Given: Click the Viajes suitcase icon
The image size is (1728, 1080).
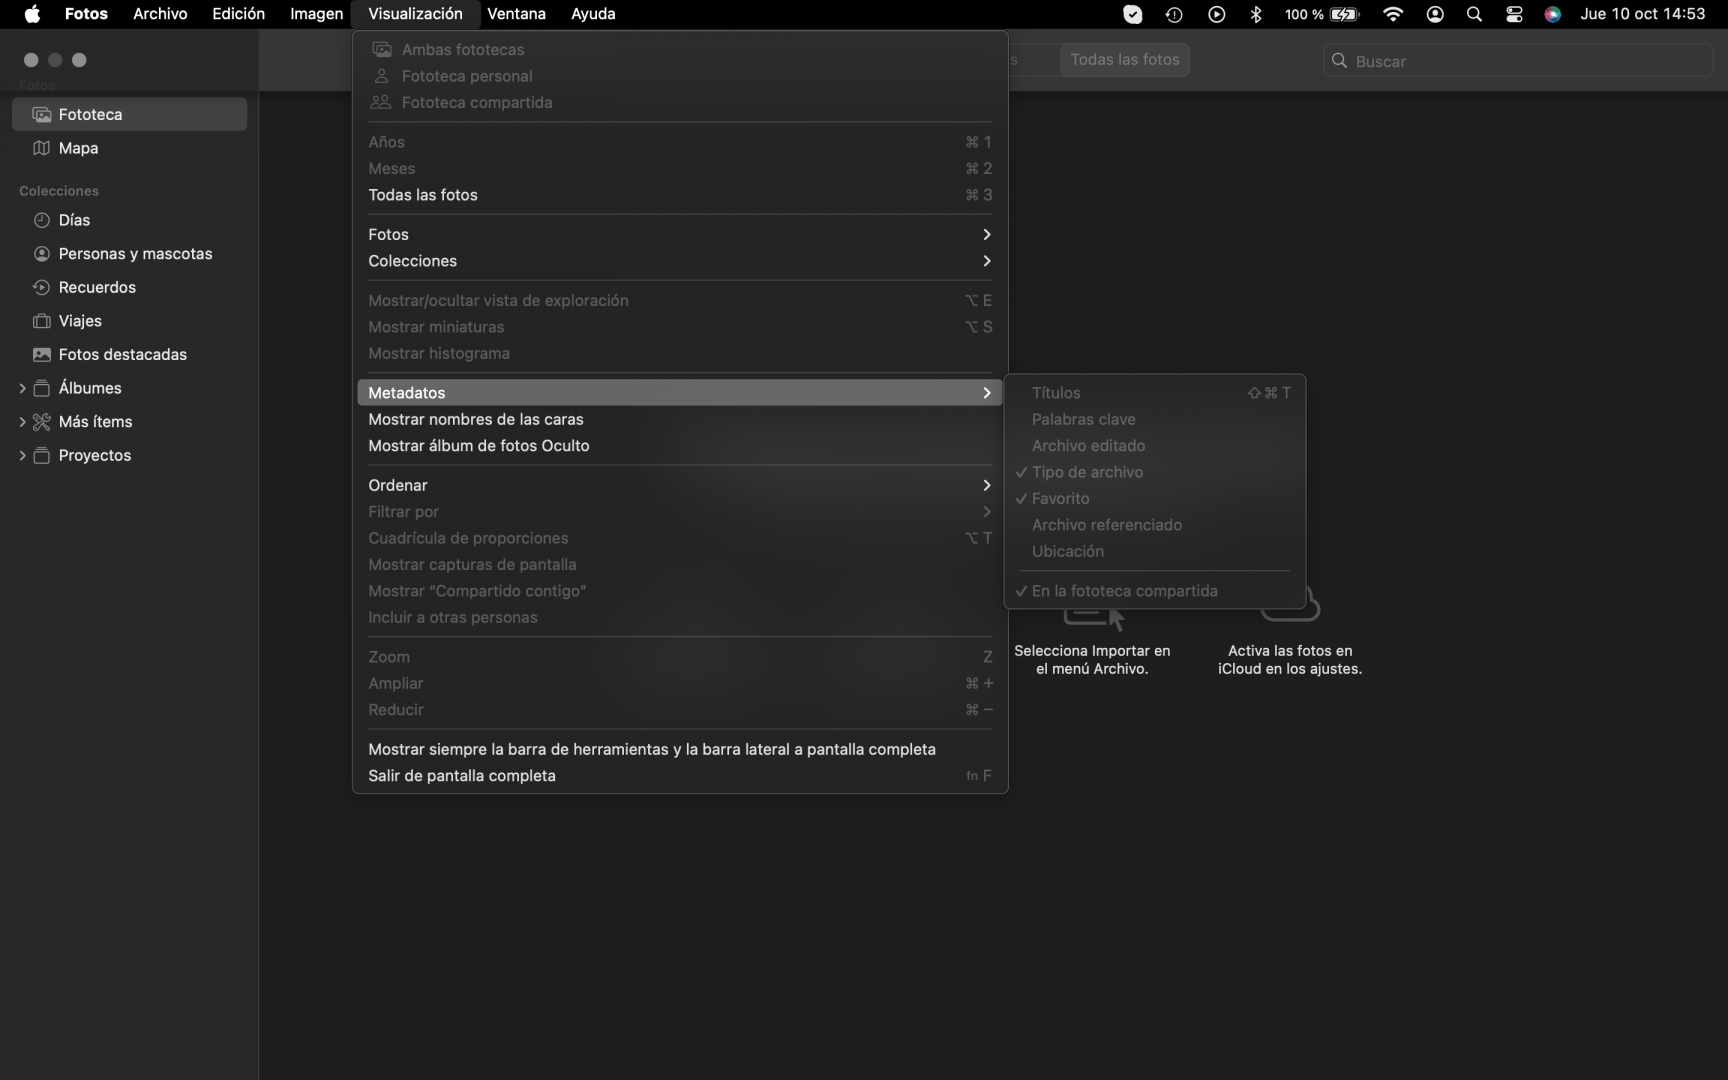Looking at the screenshot, I should click(41, 321).
